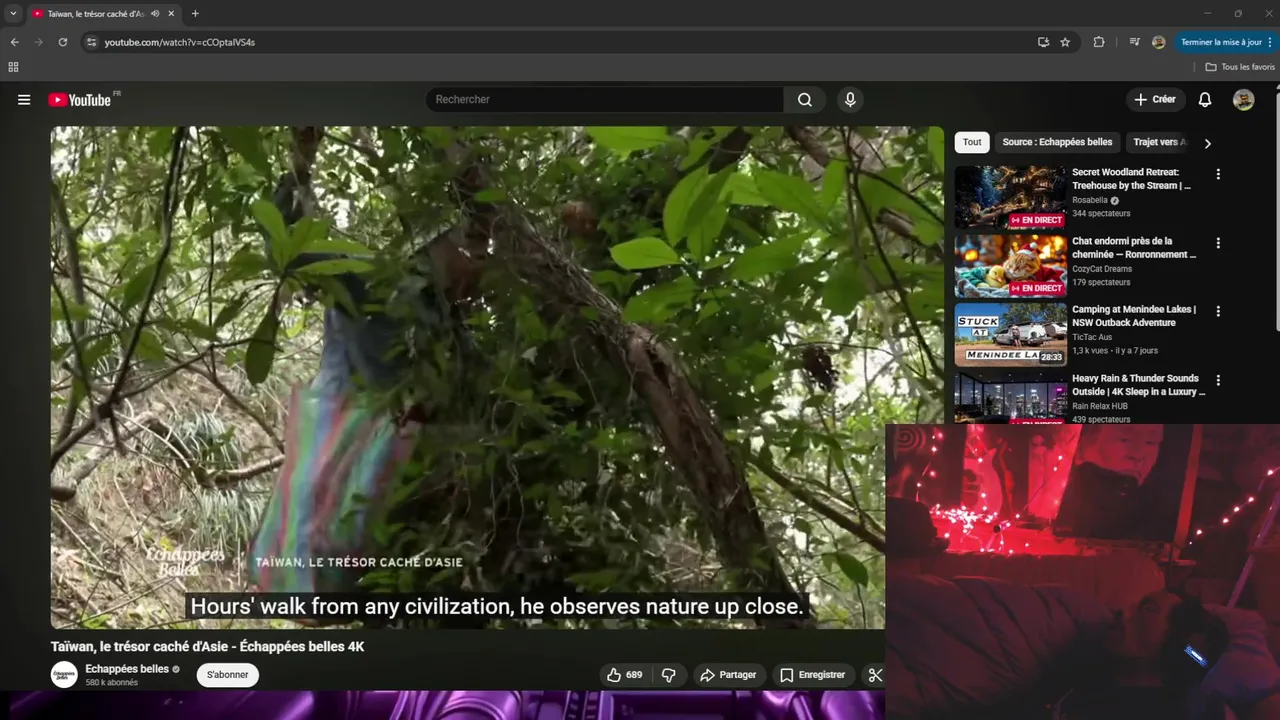1280x720 pixels.
Task: Open Heavy Rain & Thunder Sounds thumbnail
Action: click(x=1010, y=398)
